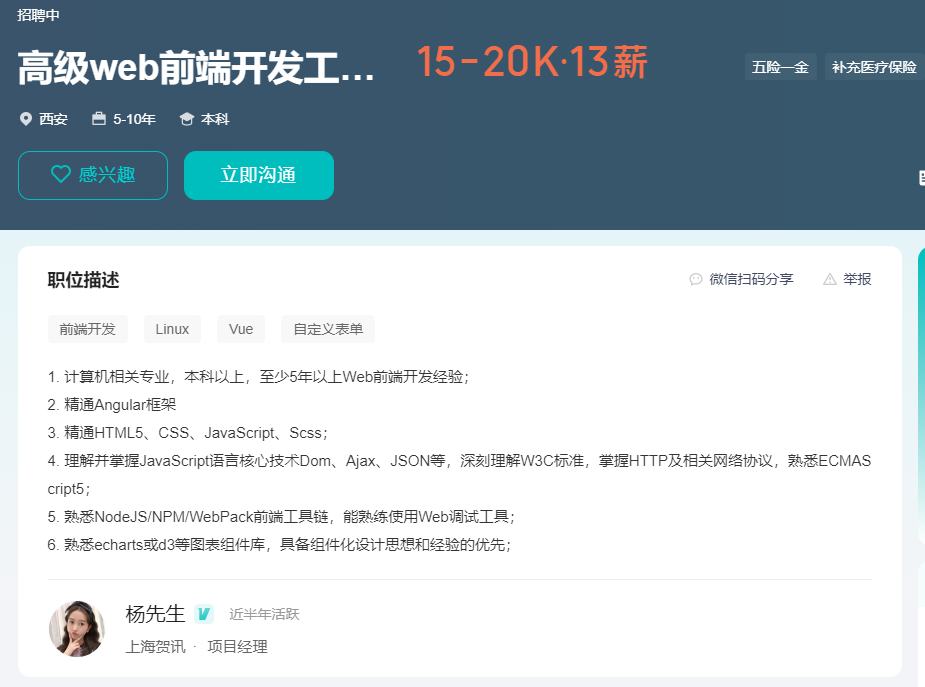
Task: Click the 补充医疗保险 benefit tag
Action: point(874,66)
